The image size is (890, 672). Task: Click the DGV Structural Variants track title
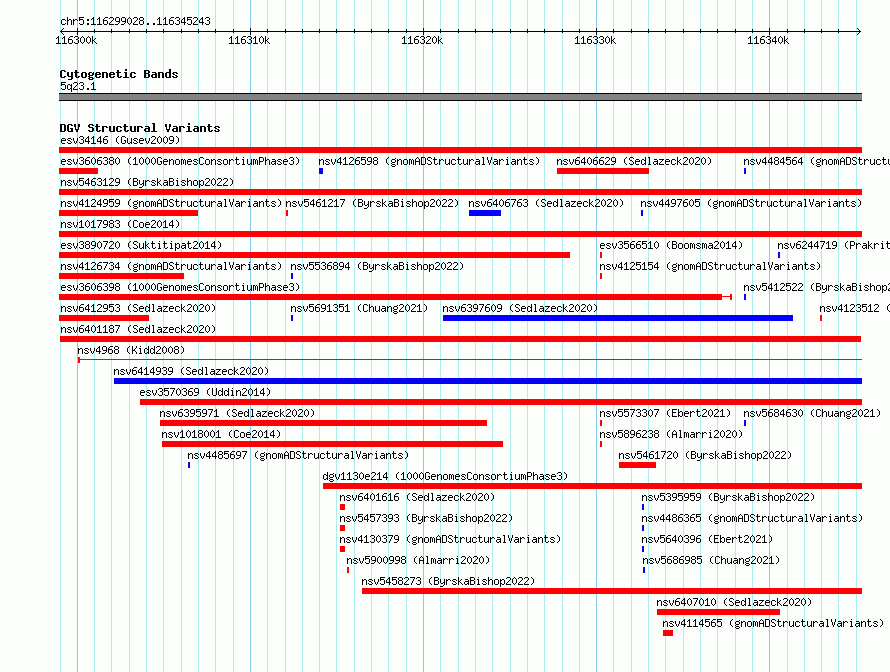(x=140, y=128)
